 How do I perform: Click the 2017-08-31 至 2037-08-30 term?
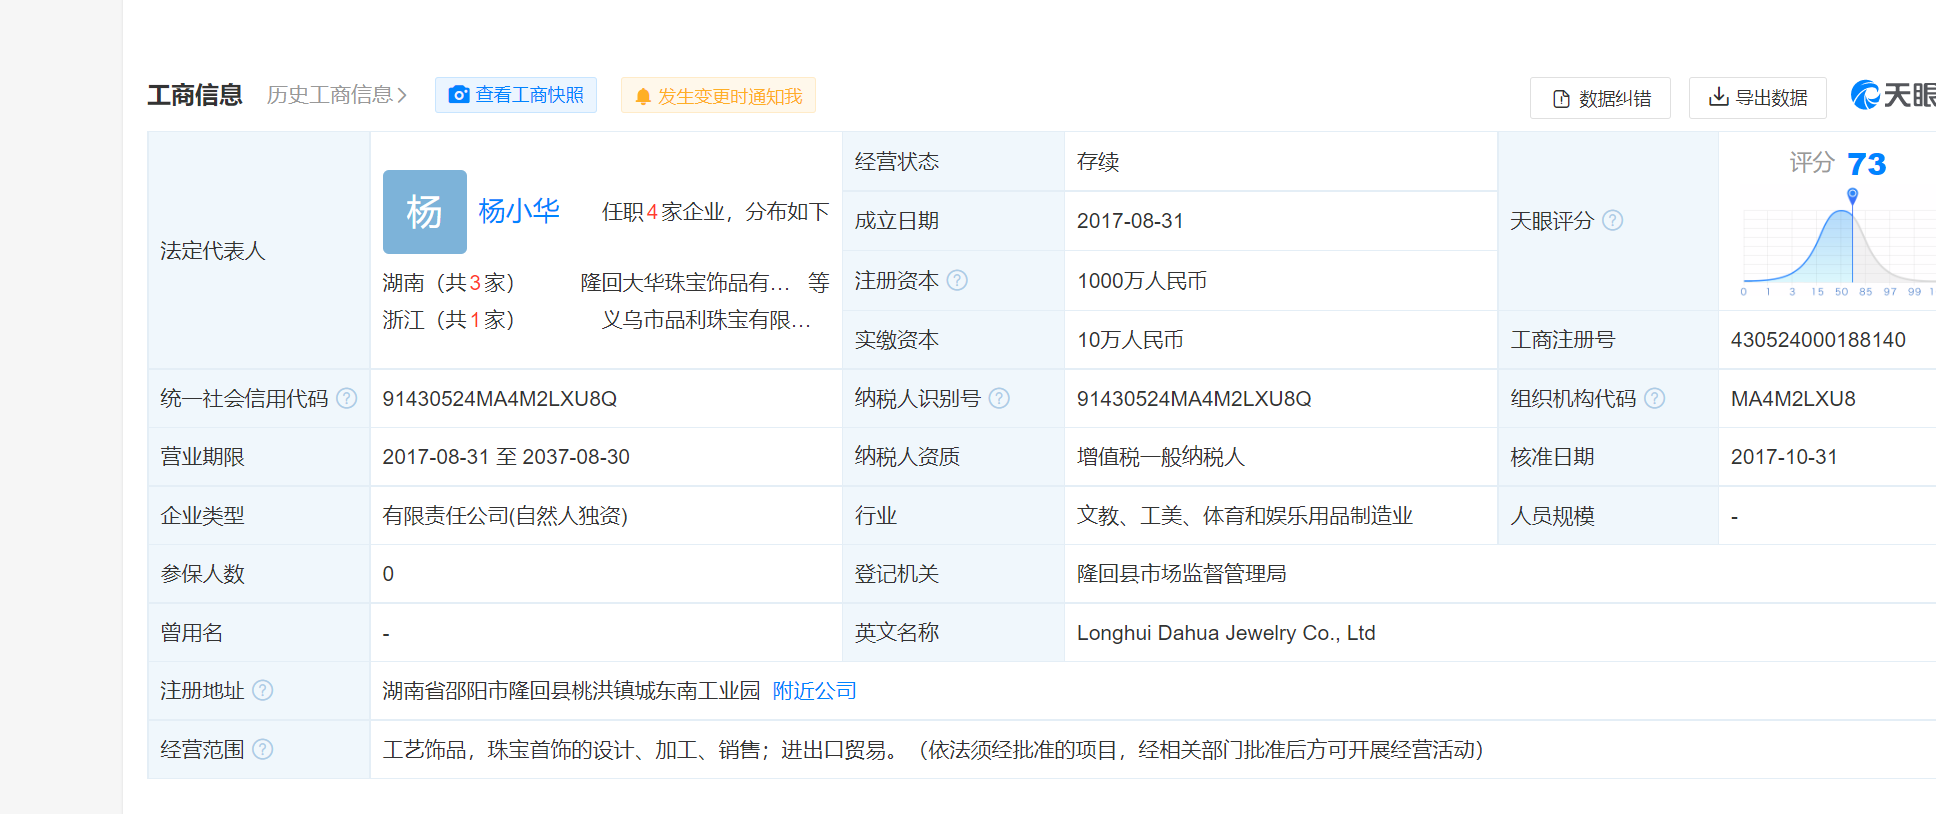coord(506,457)
